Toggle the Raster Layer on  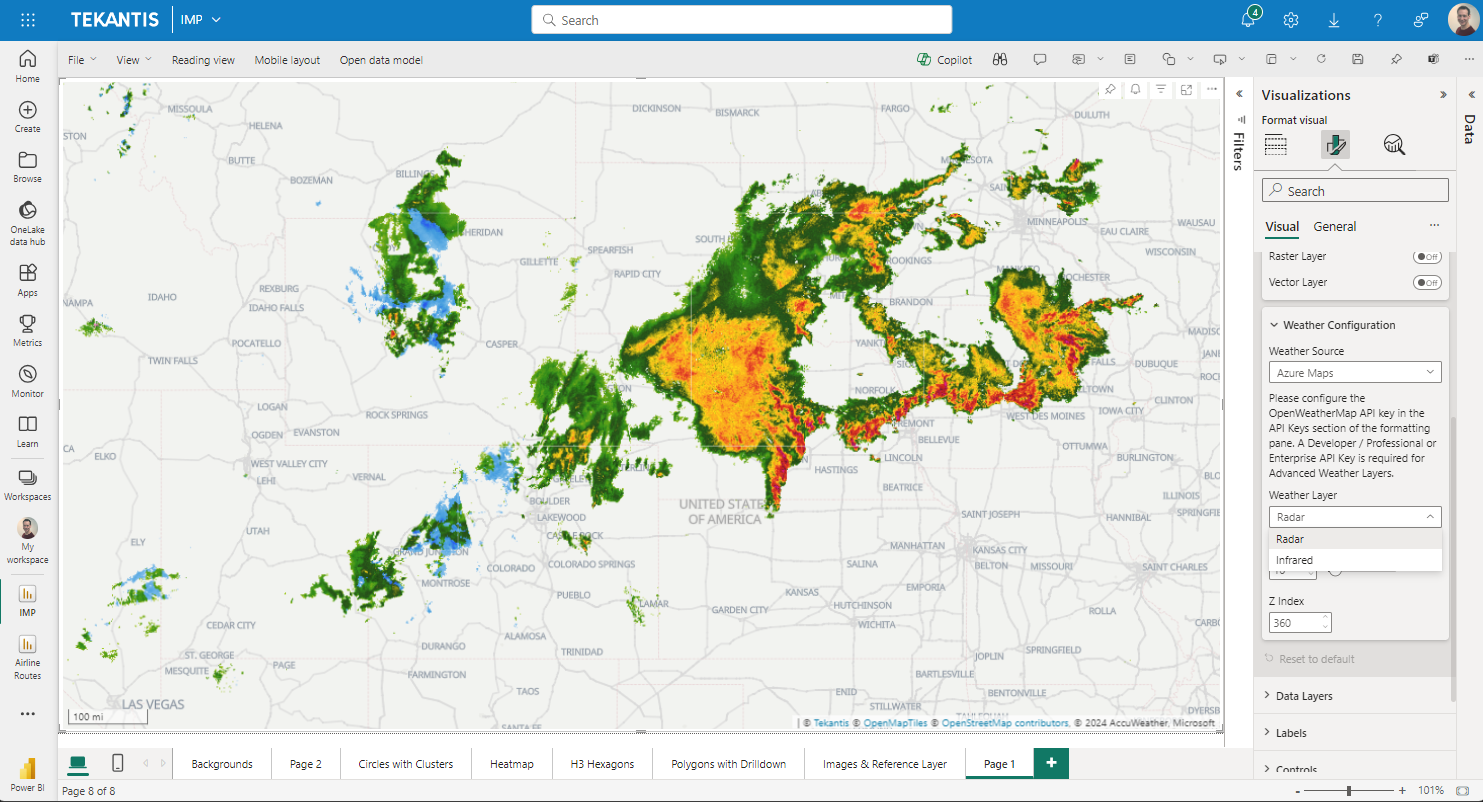click(x=1427, y=256)
